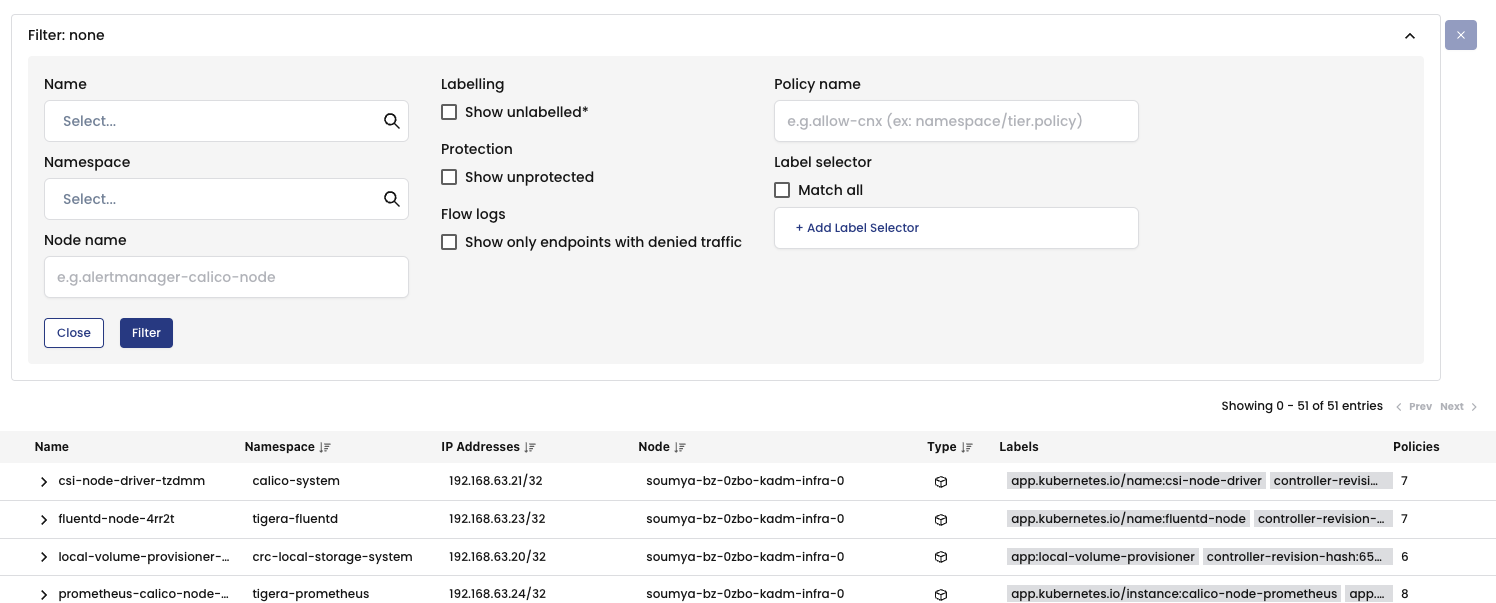Toggle Show unprotected checkbox
Image resolution: width=1496 pixels, height=603 pixels.
[449, 177]
